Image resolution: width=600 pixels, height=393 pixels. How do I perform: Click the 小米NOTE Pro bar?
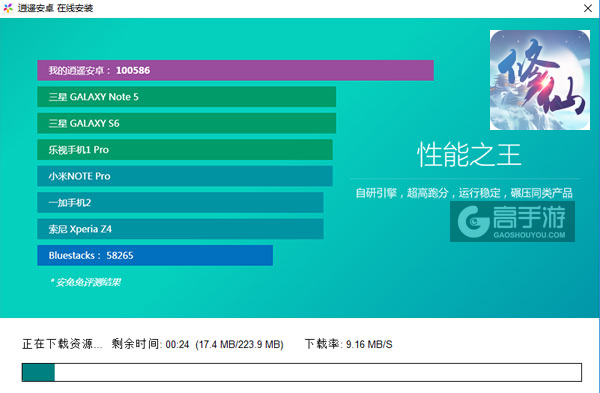tap(185, 176)
